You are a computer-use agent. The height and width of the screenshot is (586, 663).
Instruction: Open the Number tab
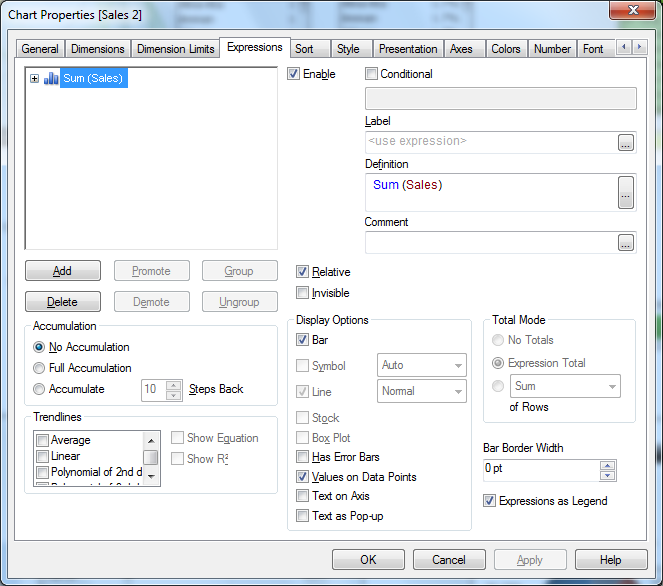(552, 49)
